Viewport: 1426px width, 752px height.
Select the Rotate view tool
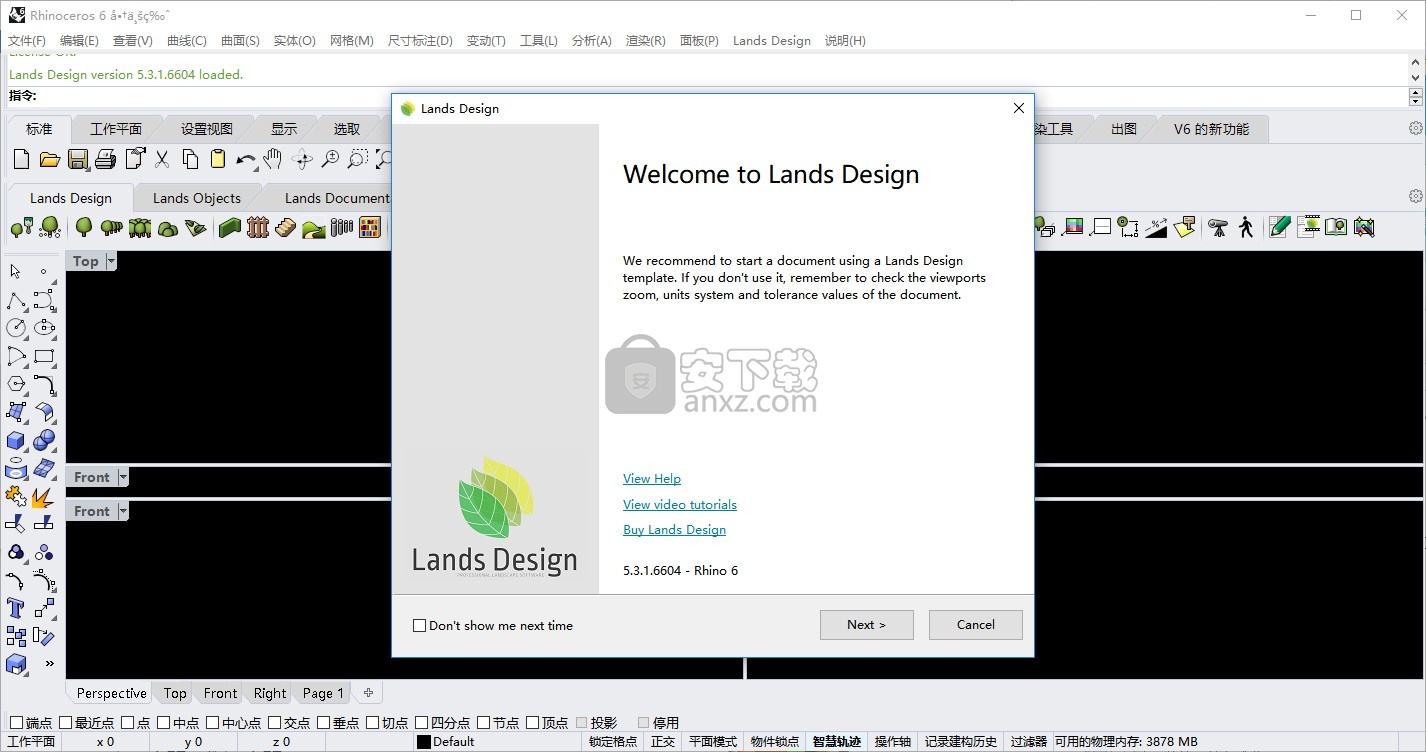click(x=302, y=159)
